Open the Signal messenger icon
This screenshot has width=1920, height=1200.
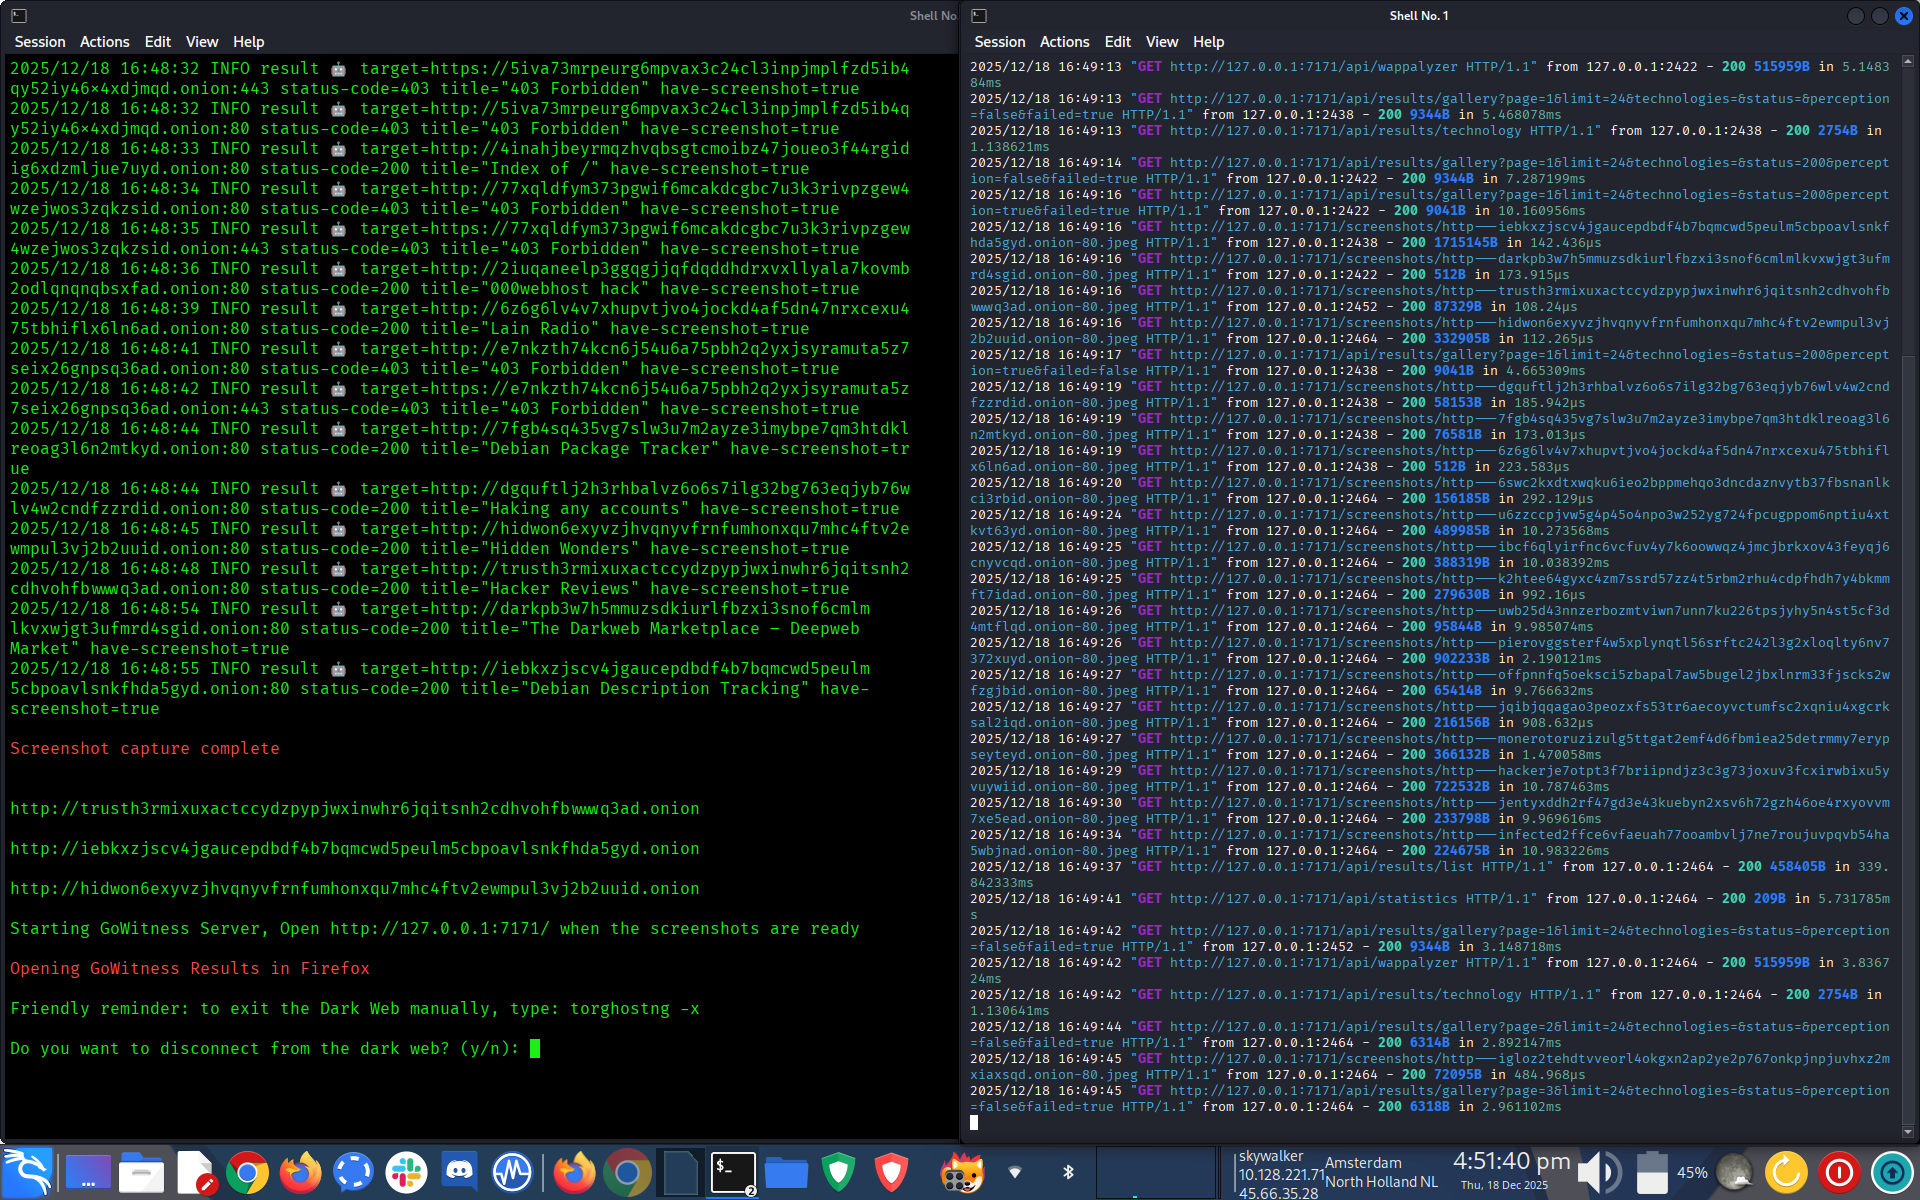(353, 1172)
